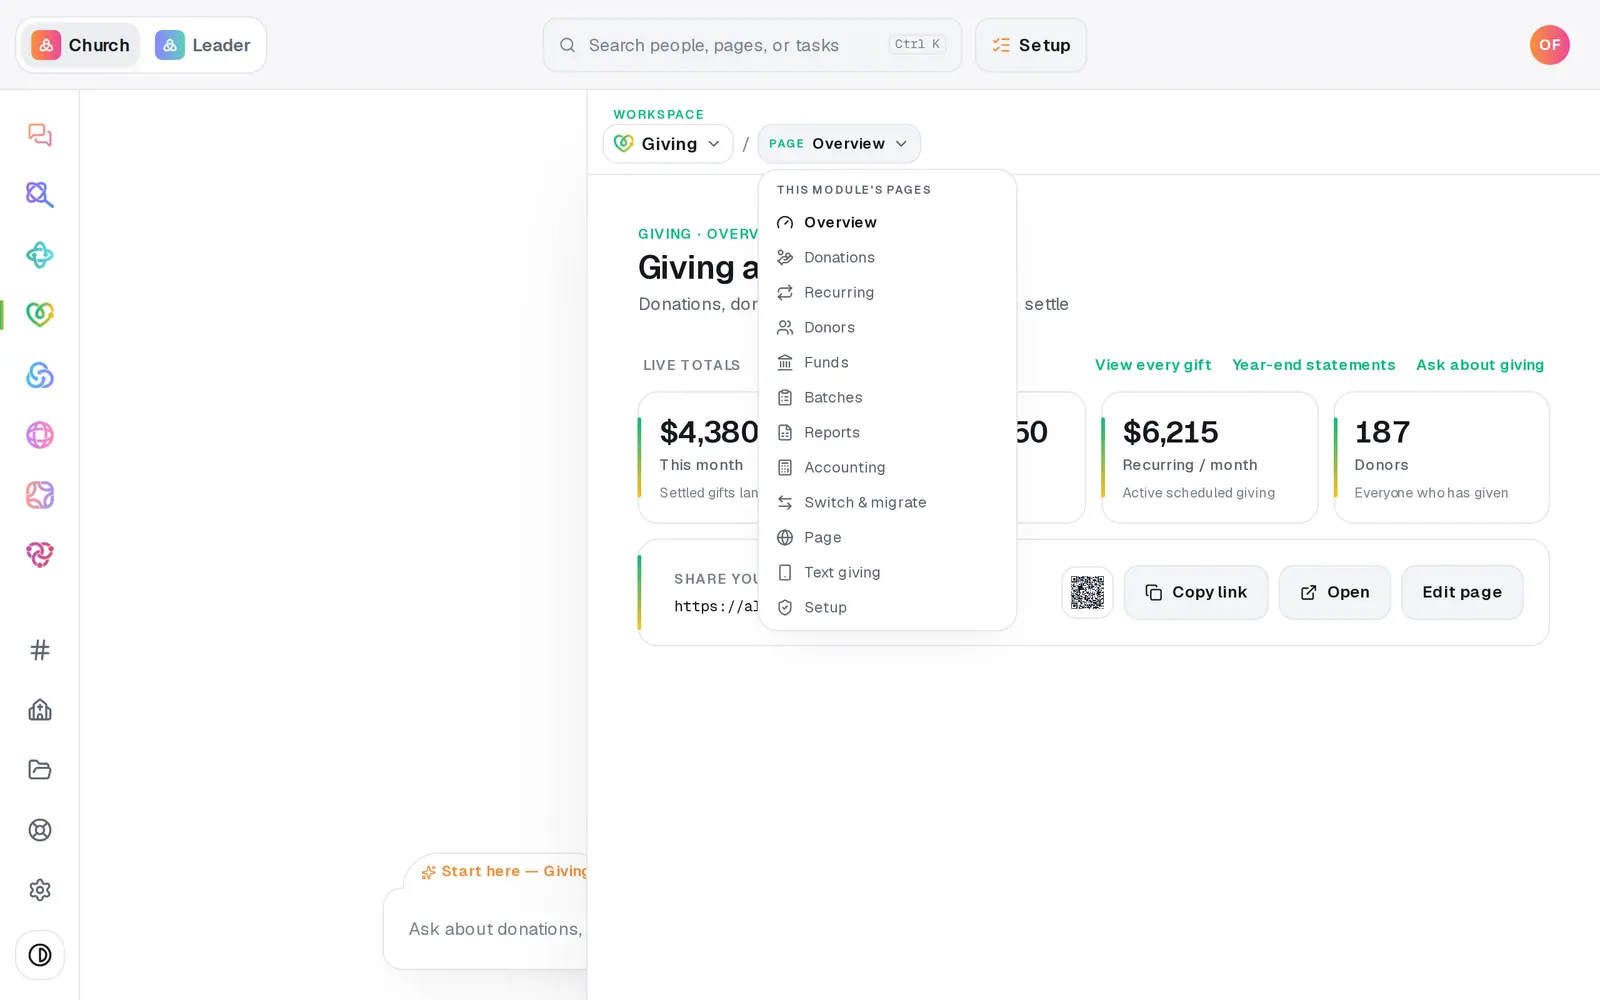Switch to the Leader mode
This screenshot has width=1600, height=1000.
[x=203, y=45]
